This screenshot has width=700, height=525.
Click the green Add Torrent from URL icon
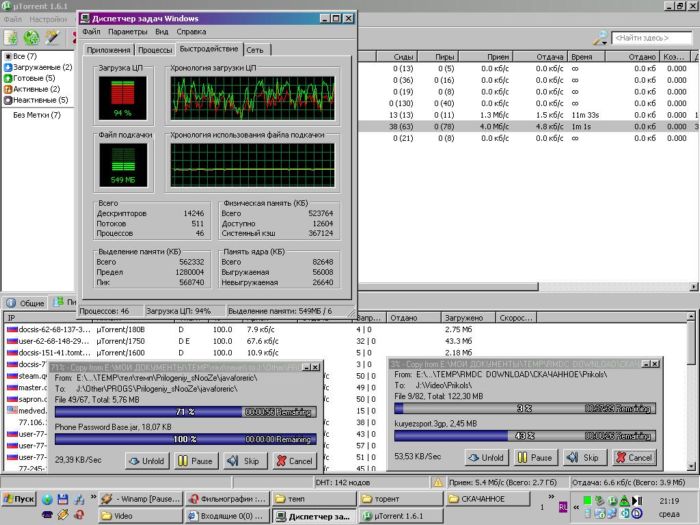point(31,38)
